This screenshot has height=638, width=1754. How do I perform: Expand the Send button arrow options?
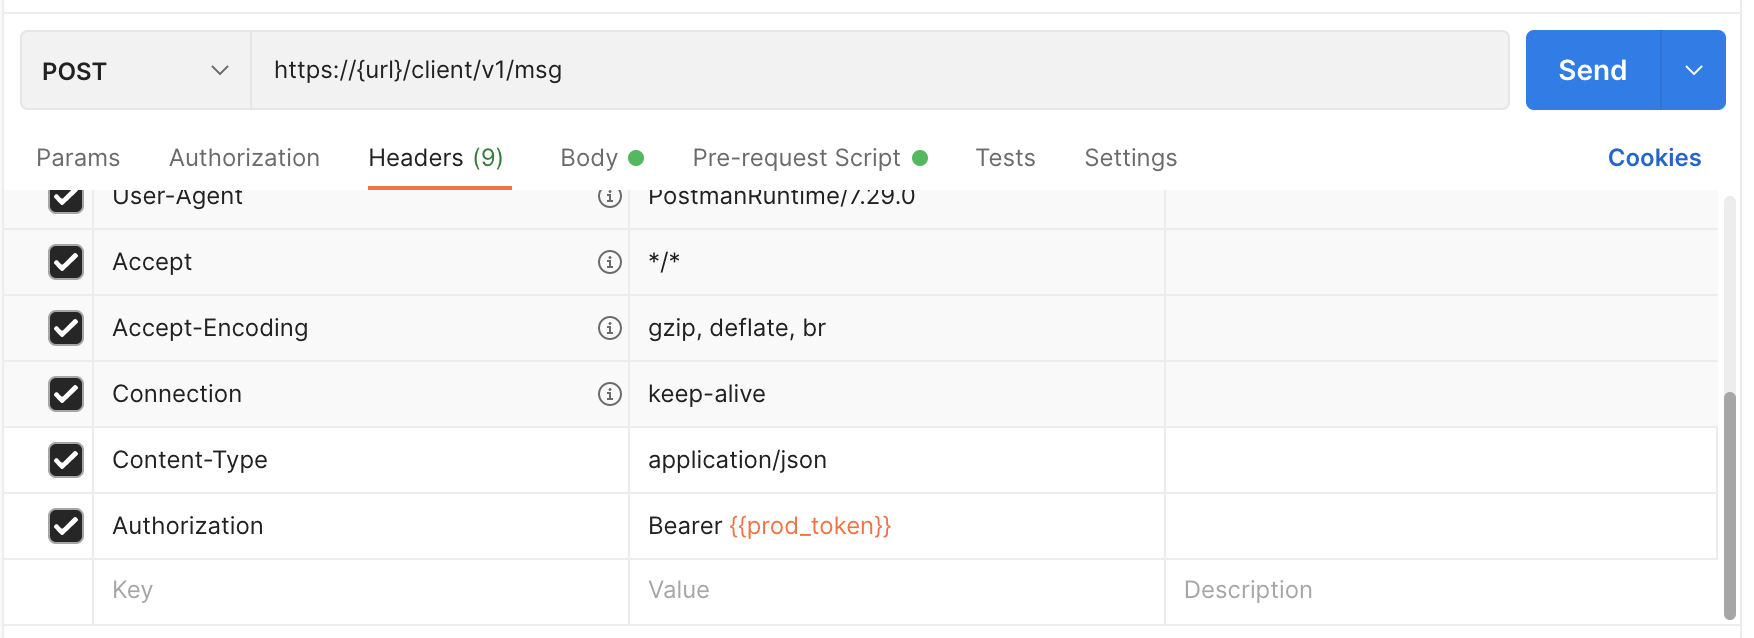point(1693,71)
